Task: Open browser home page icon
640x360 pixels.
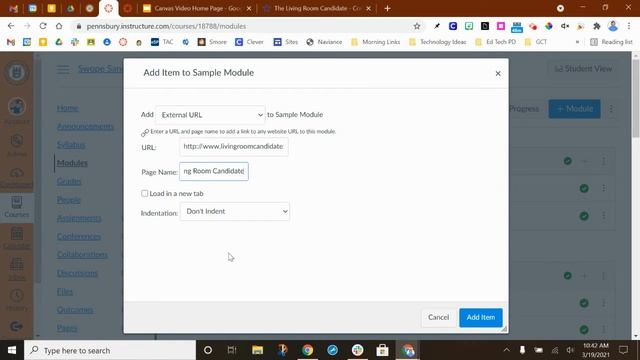Action: pos(59,26)
